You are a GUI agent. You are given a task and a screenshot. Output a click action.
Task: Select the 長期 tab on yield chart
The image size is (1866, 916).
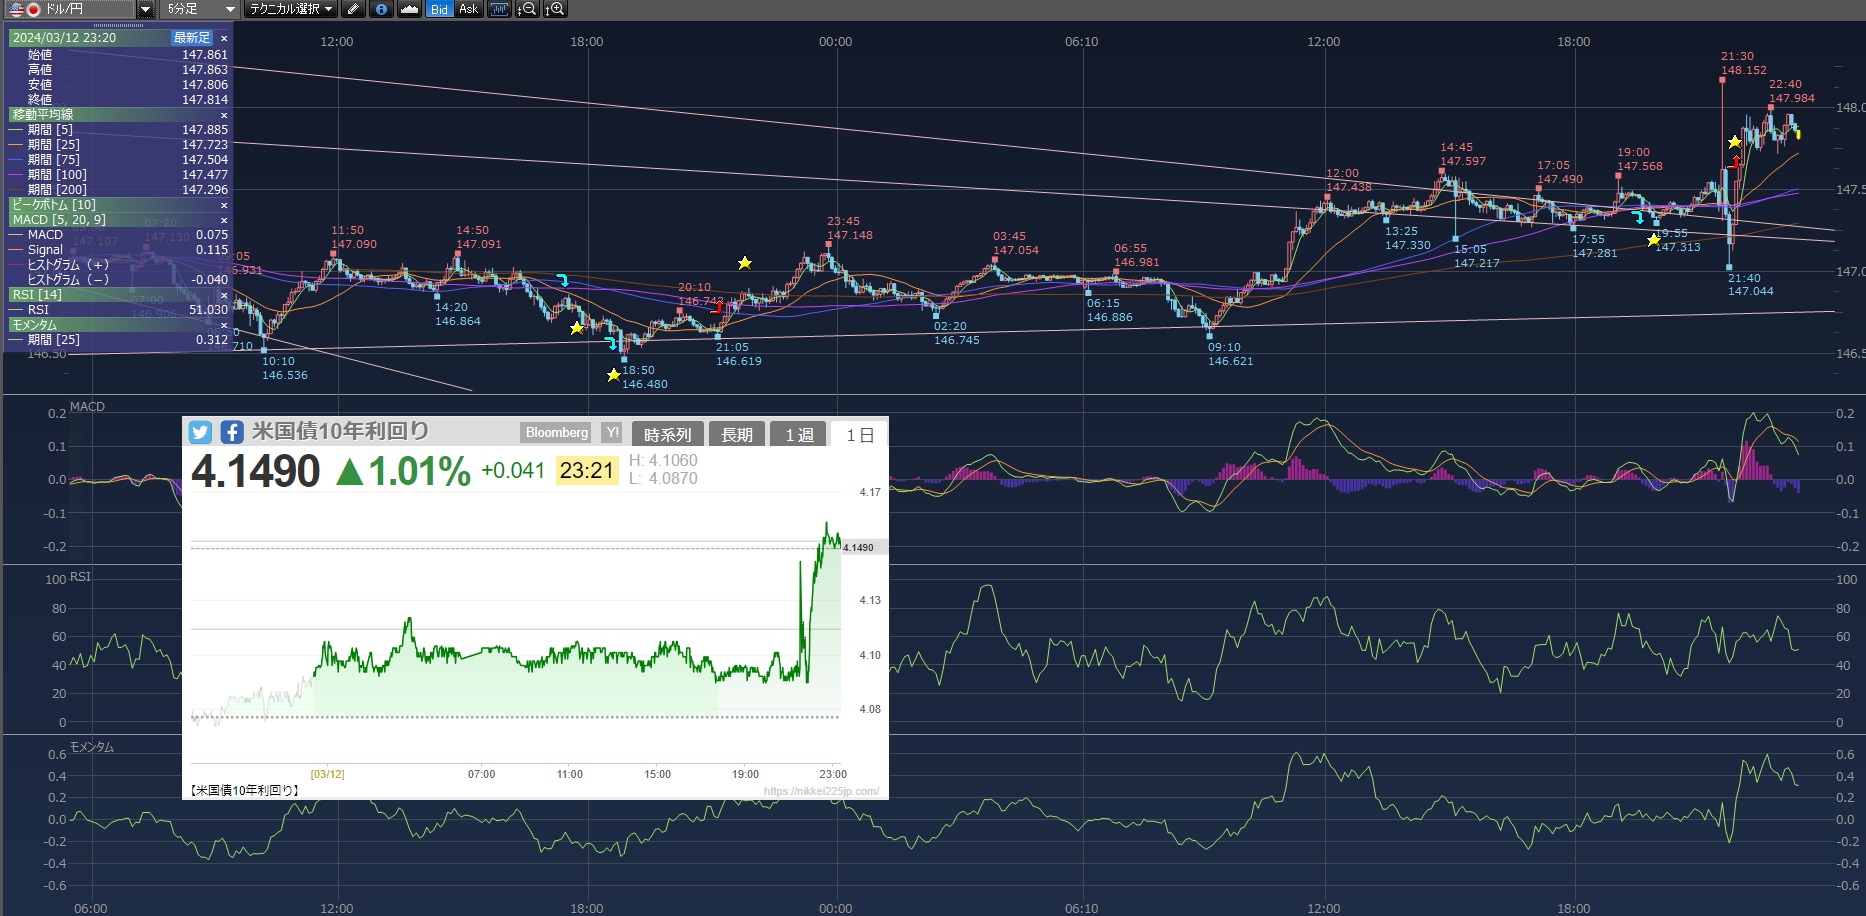(737, 435)
